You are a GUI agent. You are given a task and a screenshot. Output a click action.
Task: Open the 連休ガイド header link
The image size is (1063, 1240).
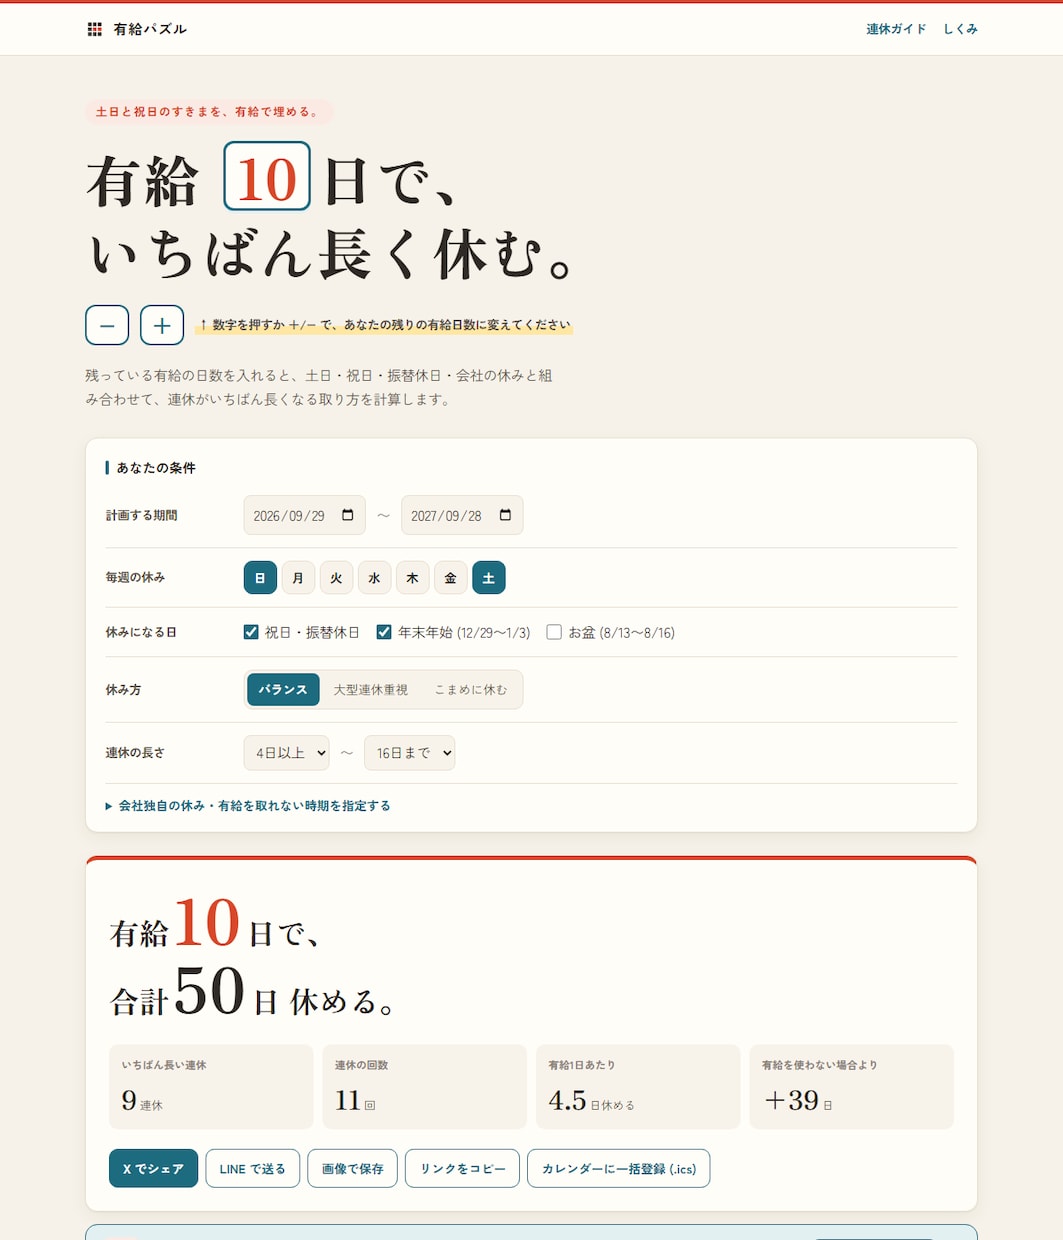coord(896,29)
